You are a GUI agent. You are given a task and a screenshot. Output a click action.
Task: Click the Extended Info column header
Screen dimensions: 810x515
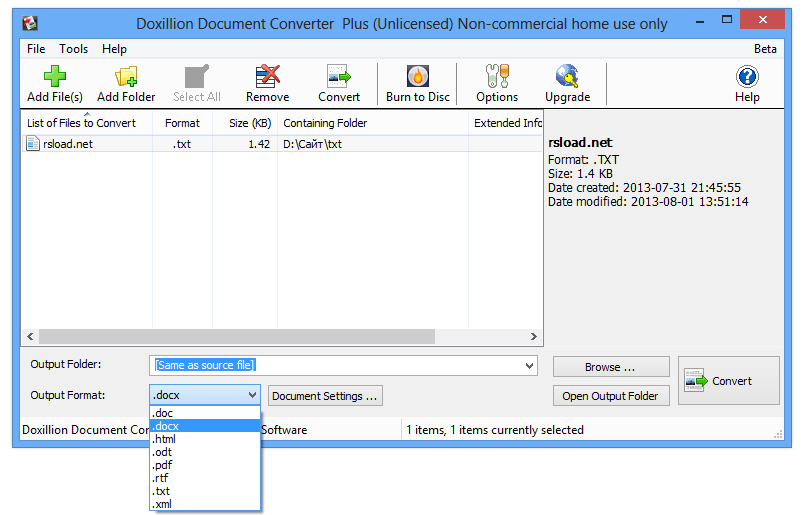(506, 123)
